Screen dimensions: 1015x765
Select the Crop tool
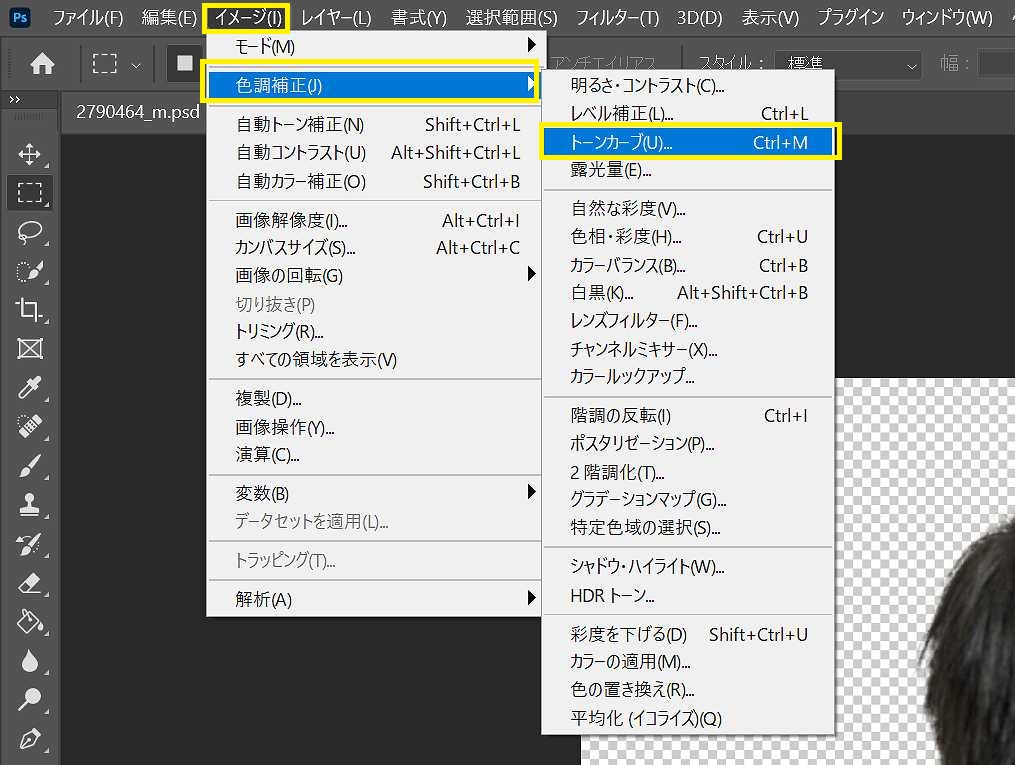click(x=30, y=310)
